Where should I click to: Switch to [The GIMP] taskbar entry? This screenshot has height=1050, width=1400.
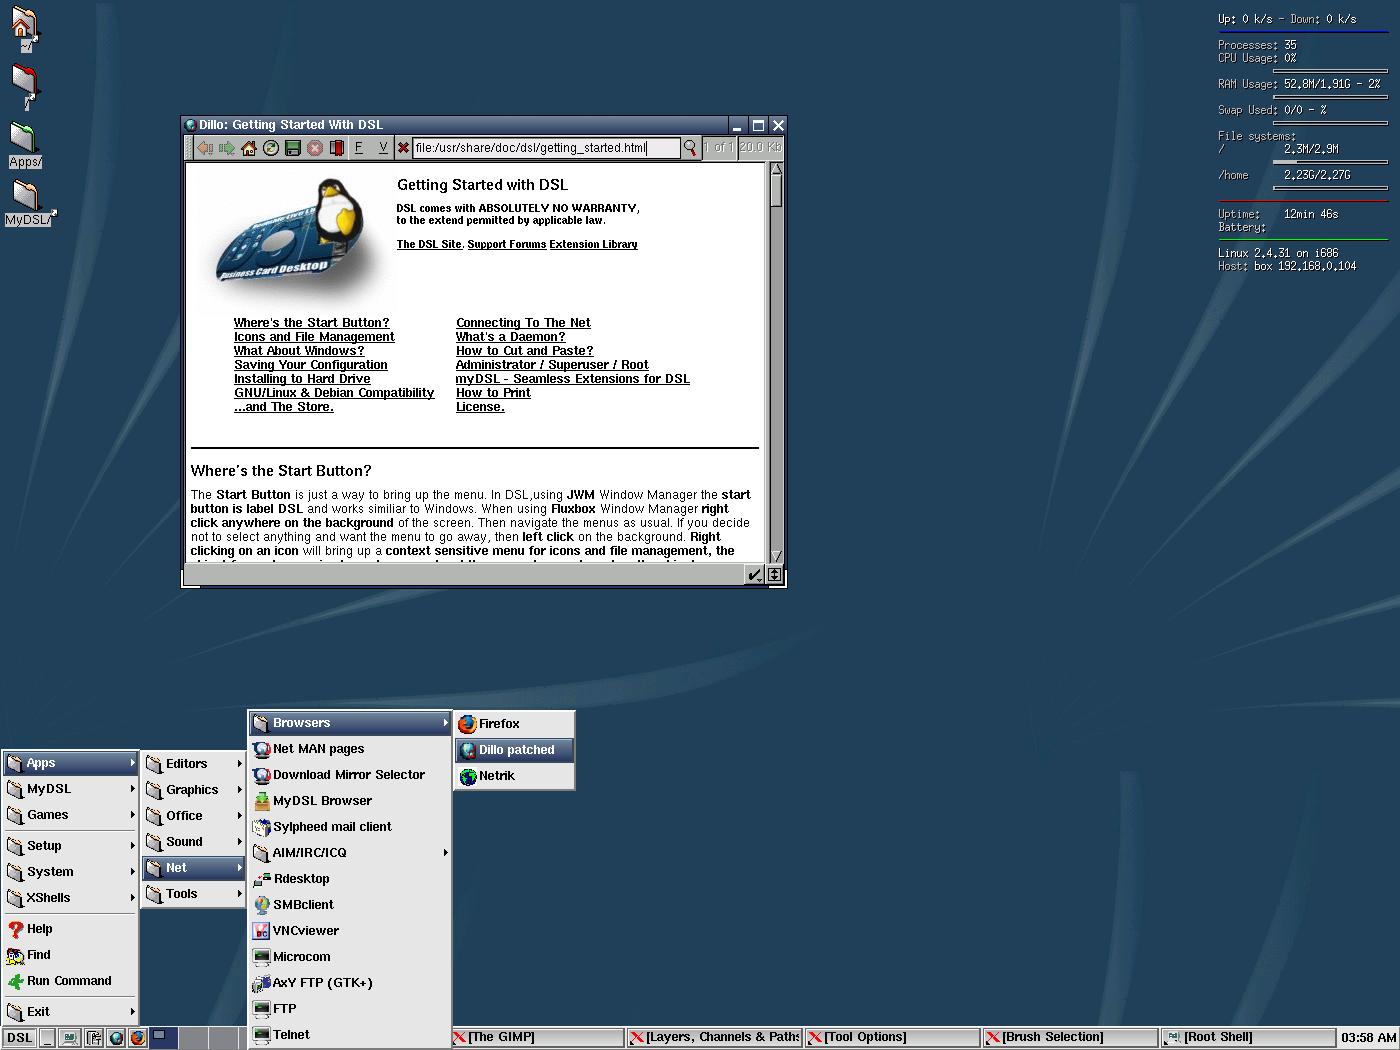pos(538,1038)
